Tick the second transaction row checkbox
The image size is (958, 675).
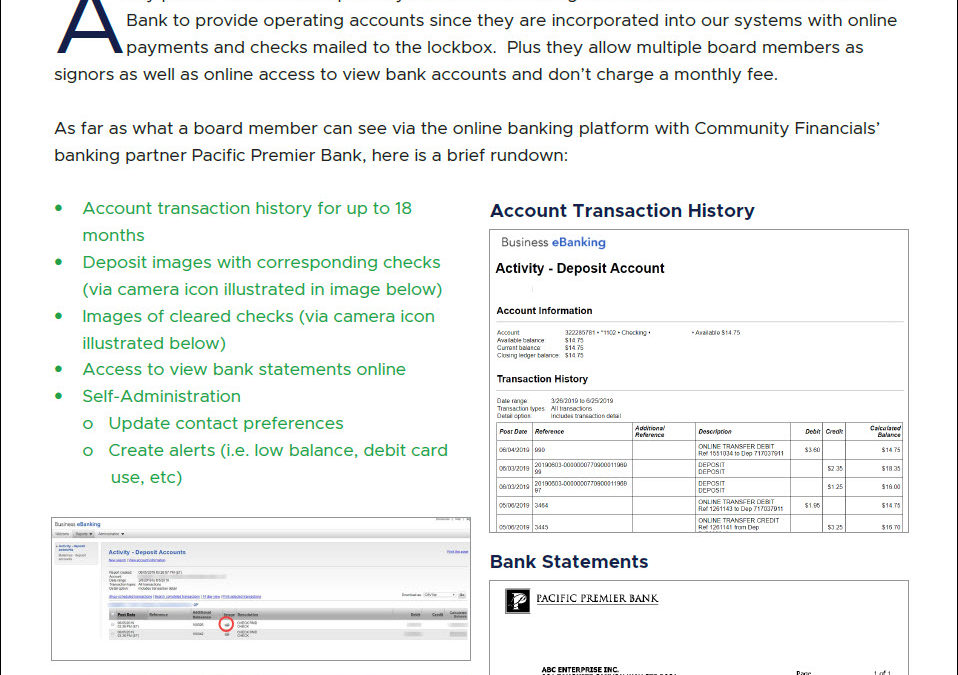tap(112, 633)
